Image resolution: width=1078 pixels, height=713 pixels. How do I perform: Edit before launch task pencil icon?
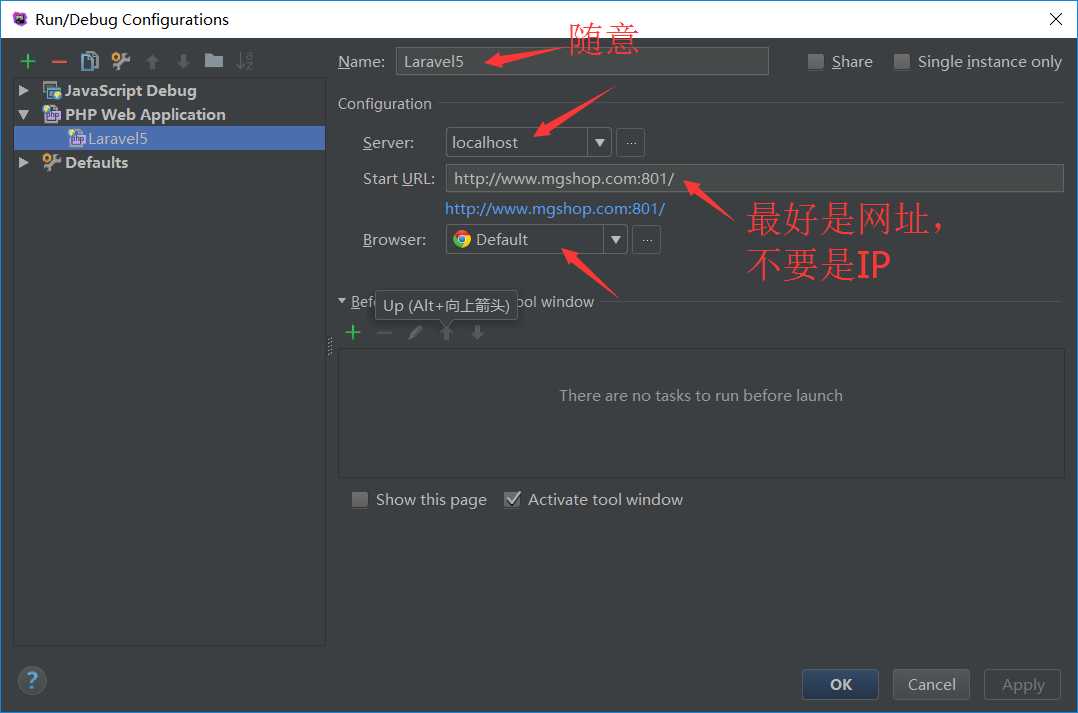pos(415,333)
